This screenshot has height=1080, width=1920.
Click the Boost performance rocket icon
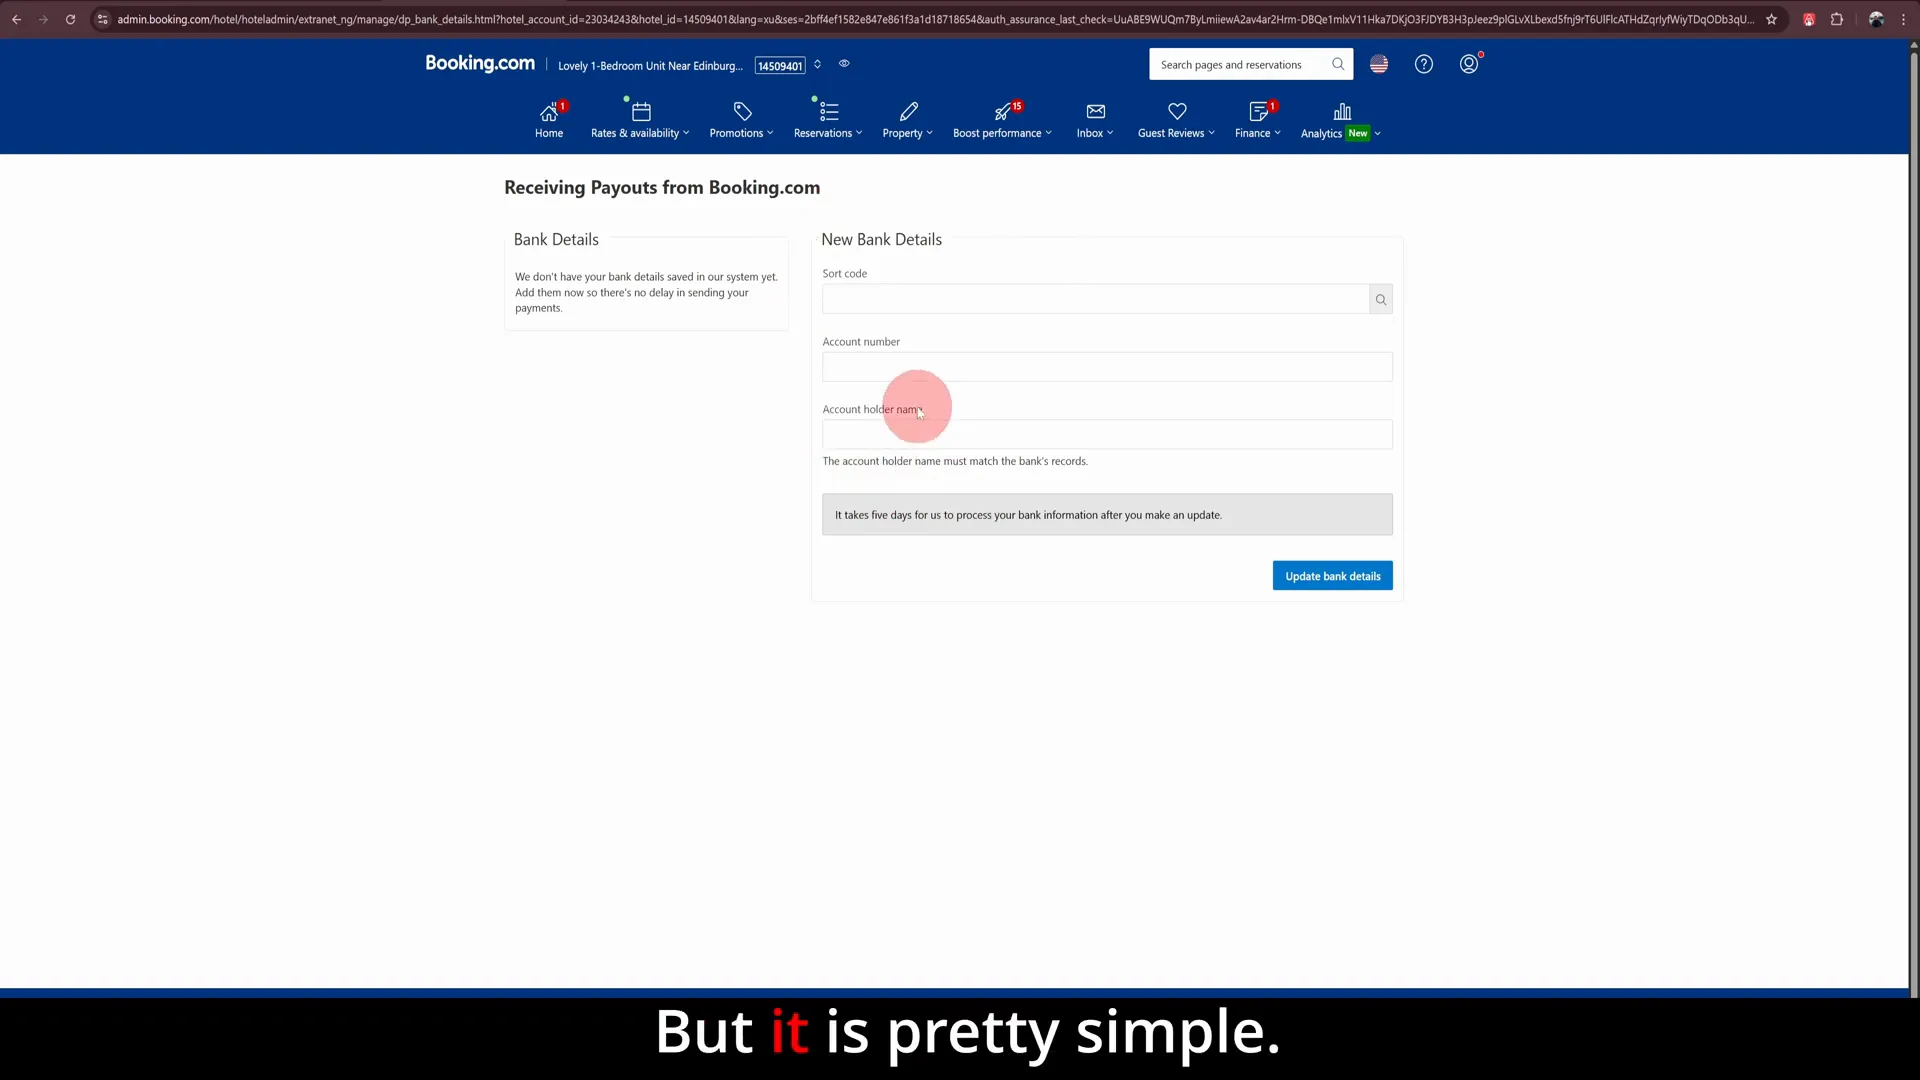point(1002,112)
